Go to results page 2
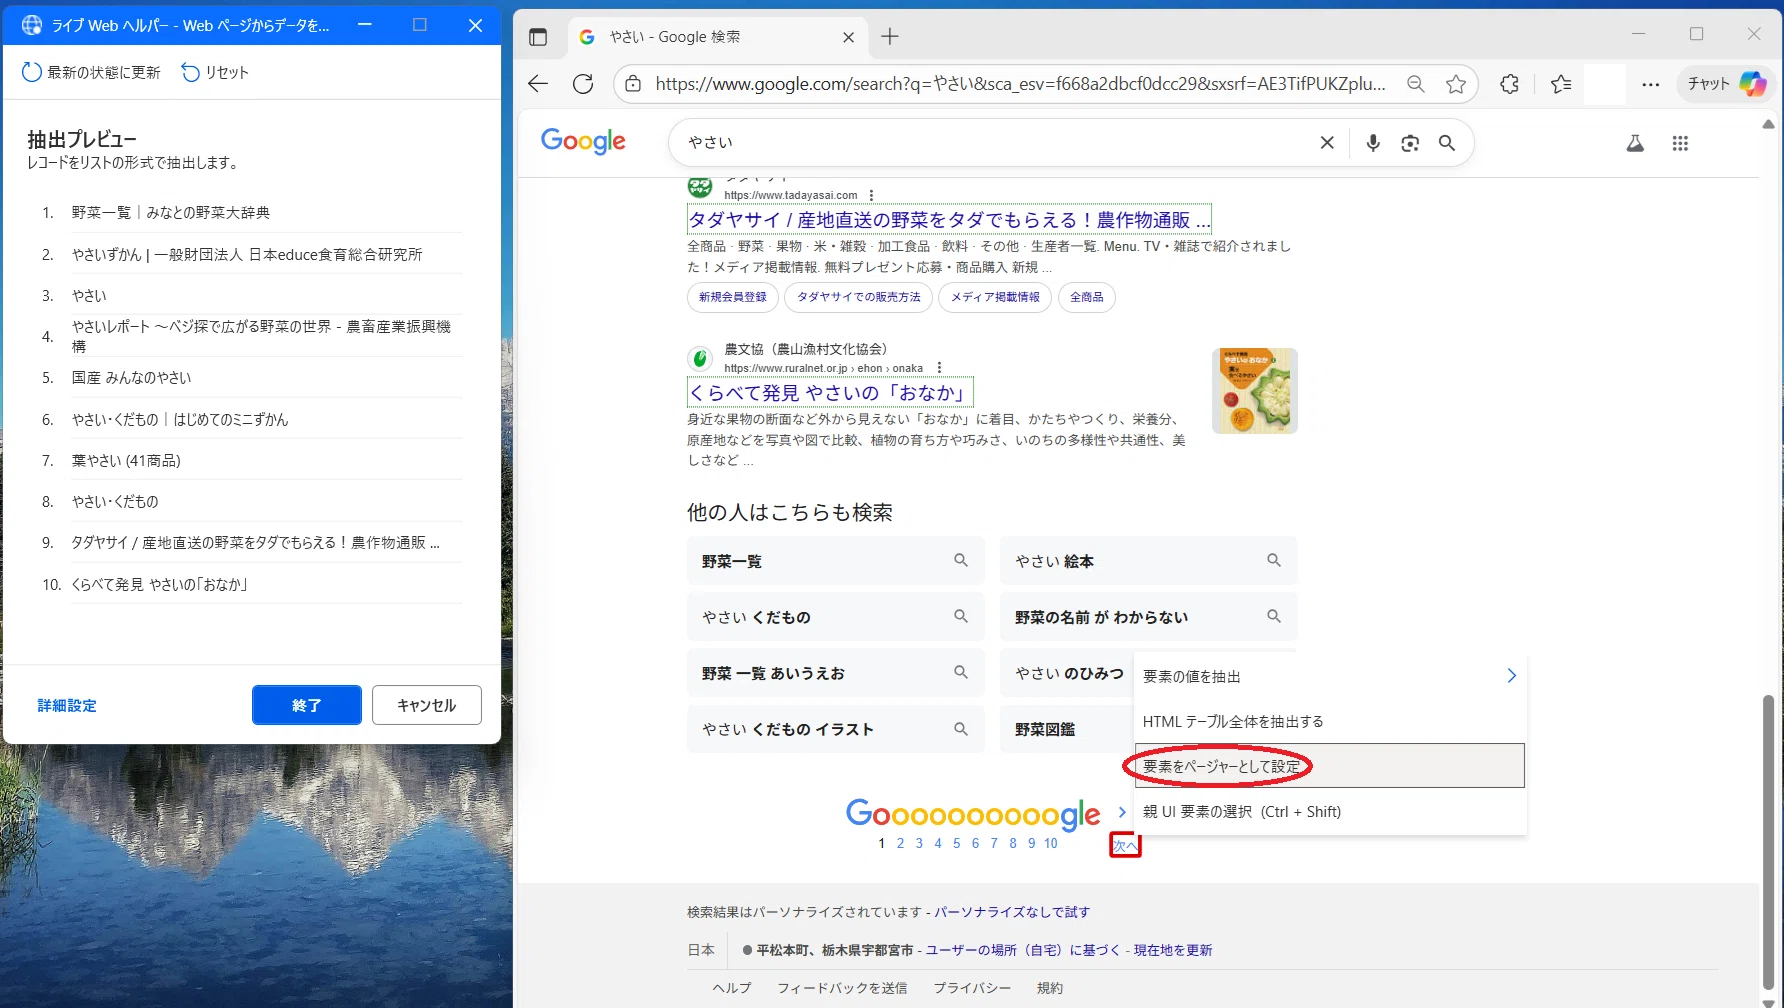 click(900, 843)
